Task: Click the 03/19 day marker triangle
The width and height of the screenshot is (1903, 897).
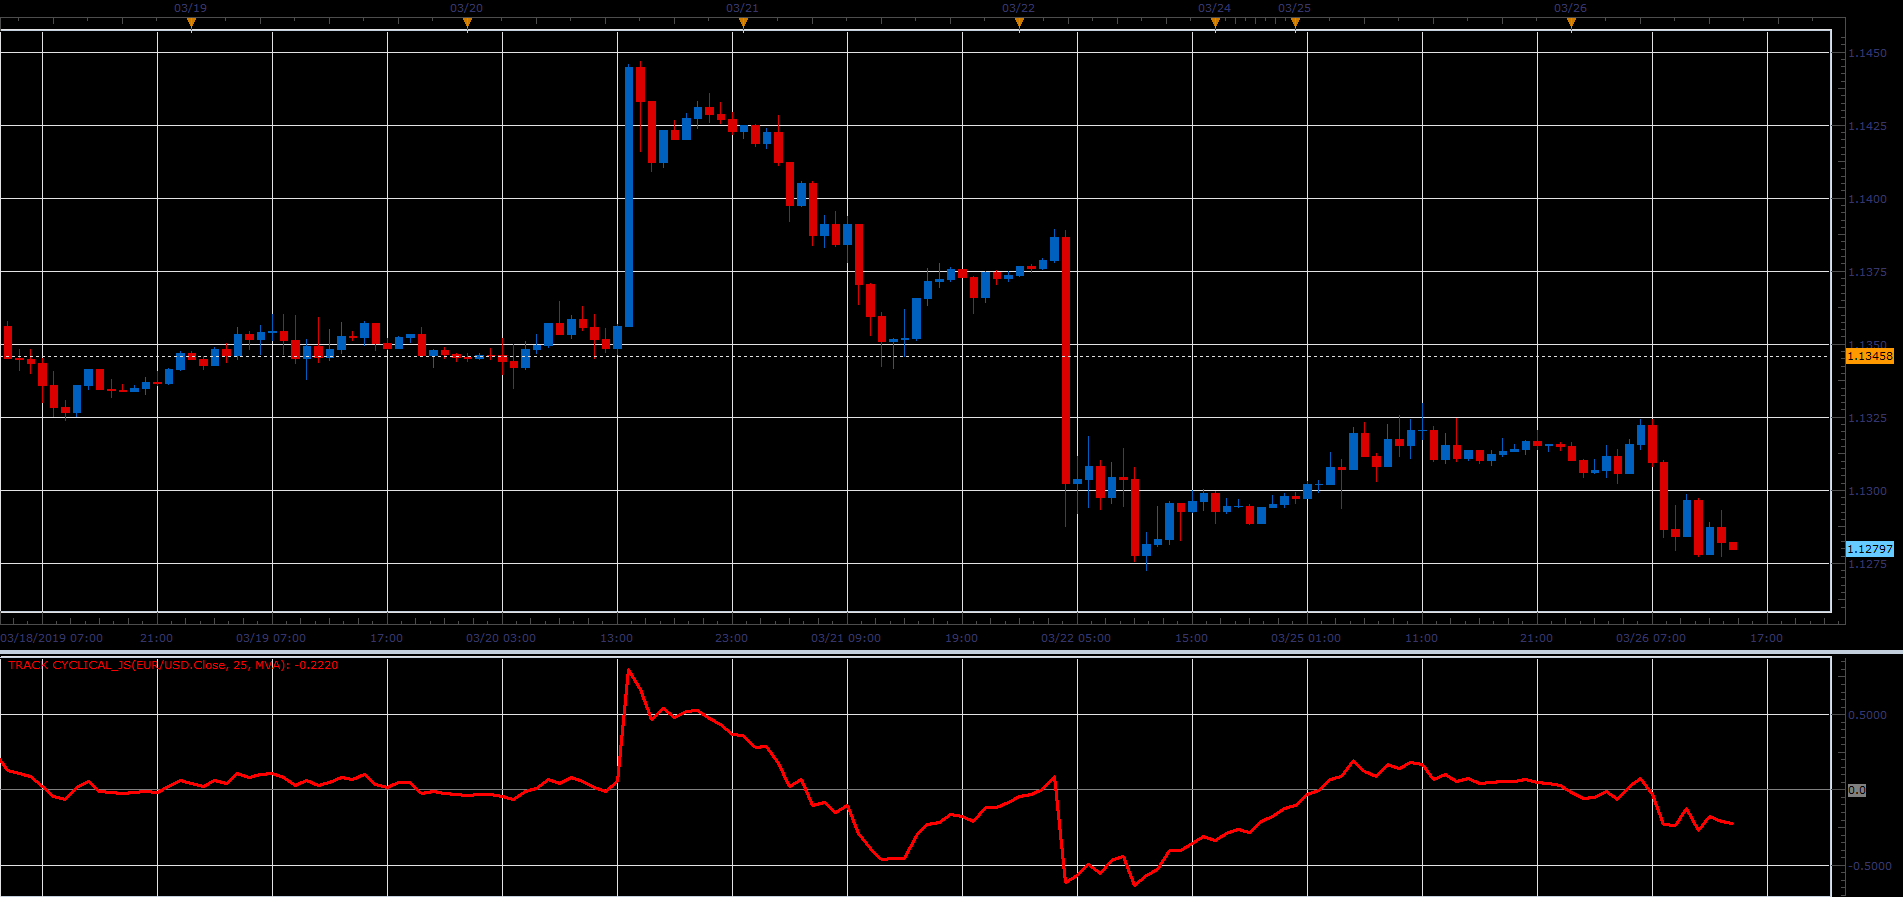Action: click(x=191, y=22)
